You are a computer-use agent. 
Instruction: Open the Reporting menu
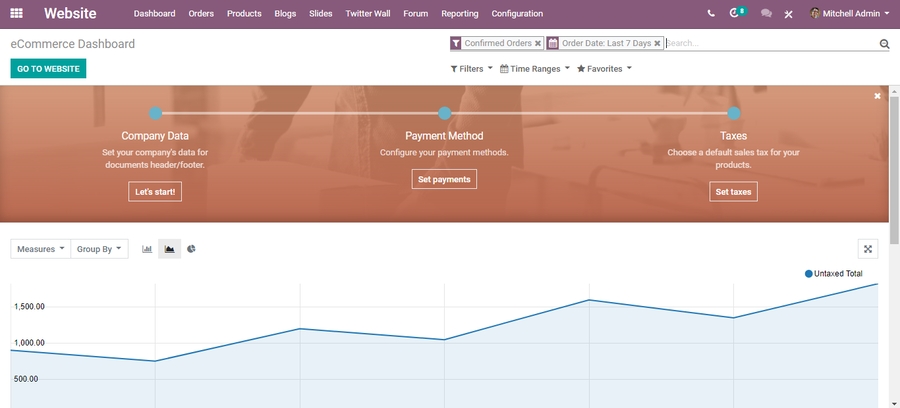[x=460, y=13]
